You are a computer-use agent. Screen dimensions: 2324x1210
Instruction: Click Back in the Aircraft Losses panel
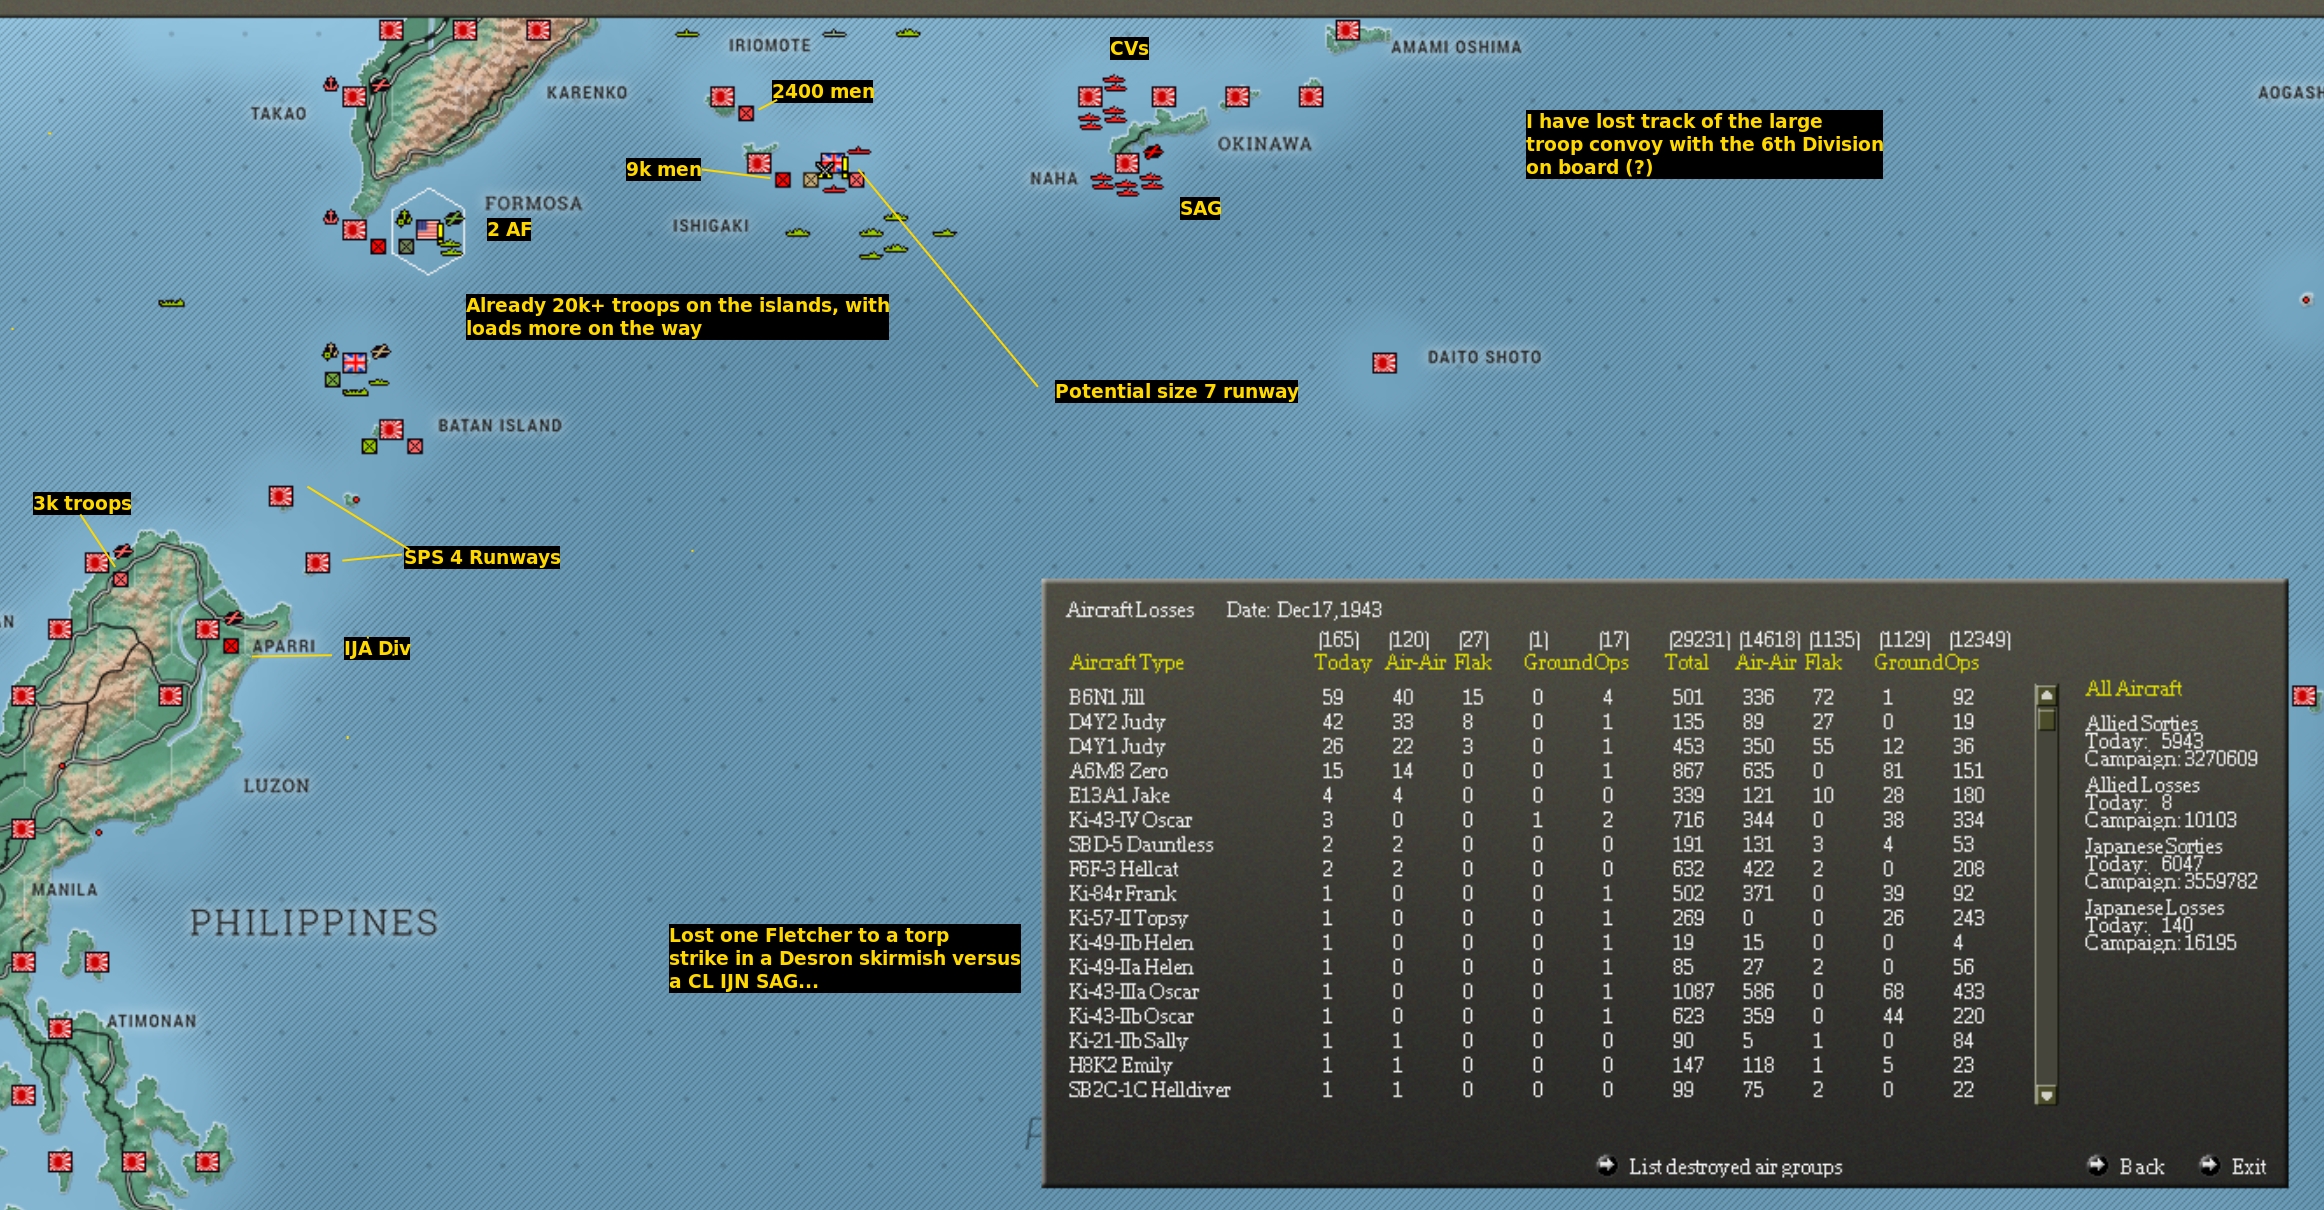[2141, 1166]
